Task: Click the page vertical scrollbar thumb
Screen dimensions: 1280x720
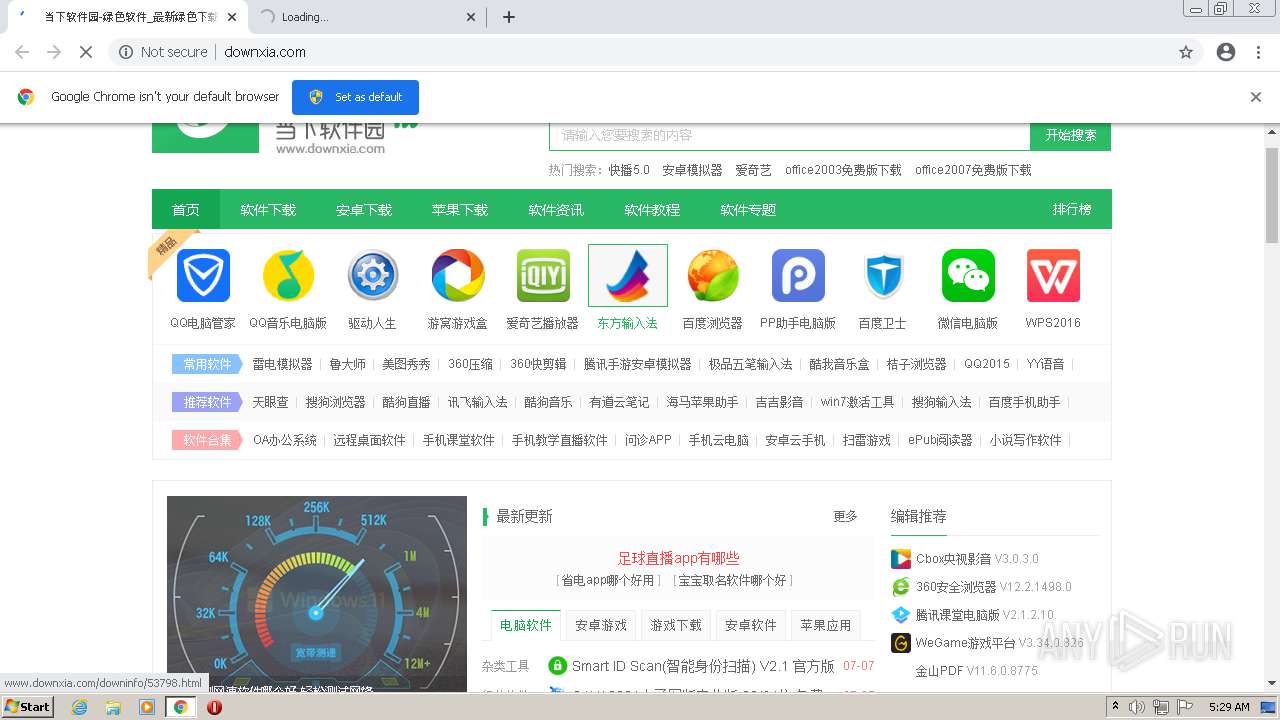Action: [x=1272, y=195]
